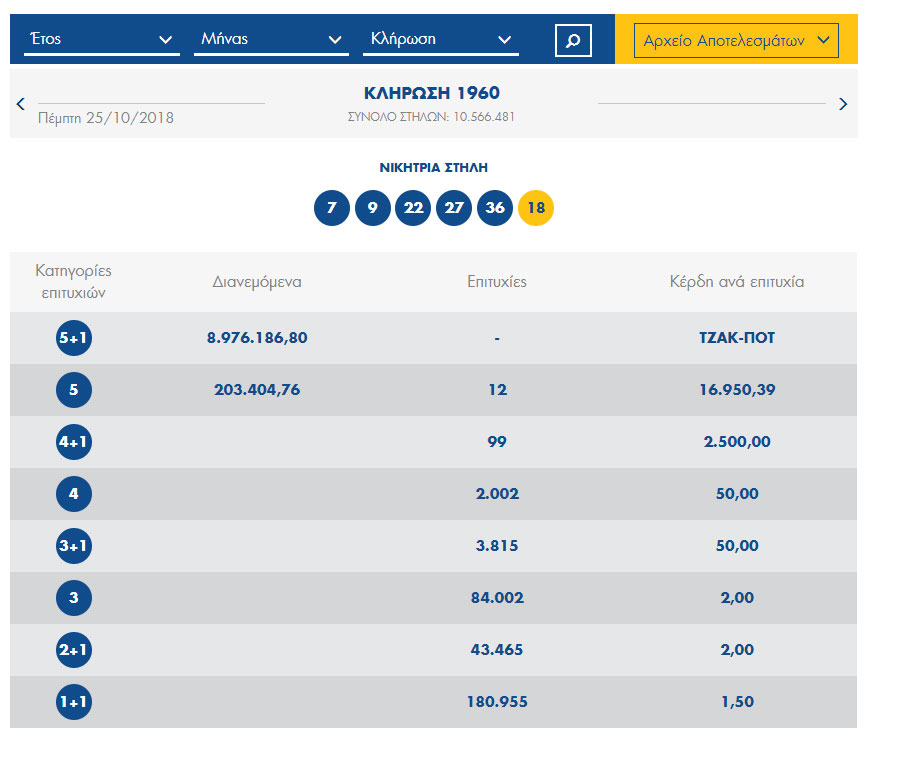Open the Κλήρωση draw dropdown

[x=441, y=40]
